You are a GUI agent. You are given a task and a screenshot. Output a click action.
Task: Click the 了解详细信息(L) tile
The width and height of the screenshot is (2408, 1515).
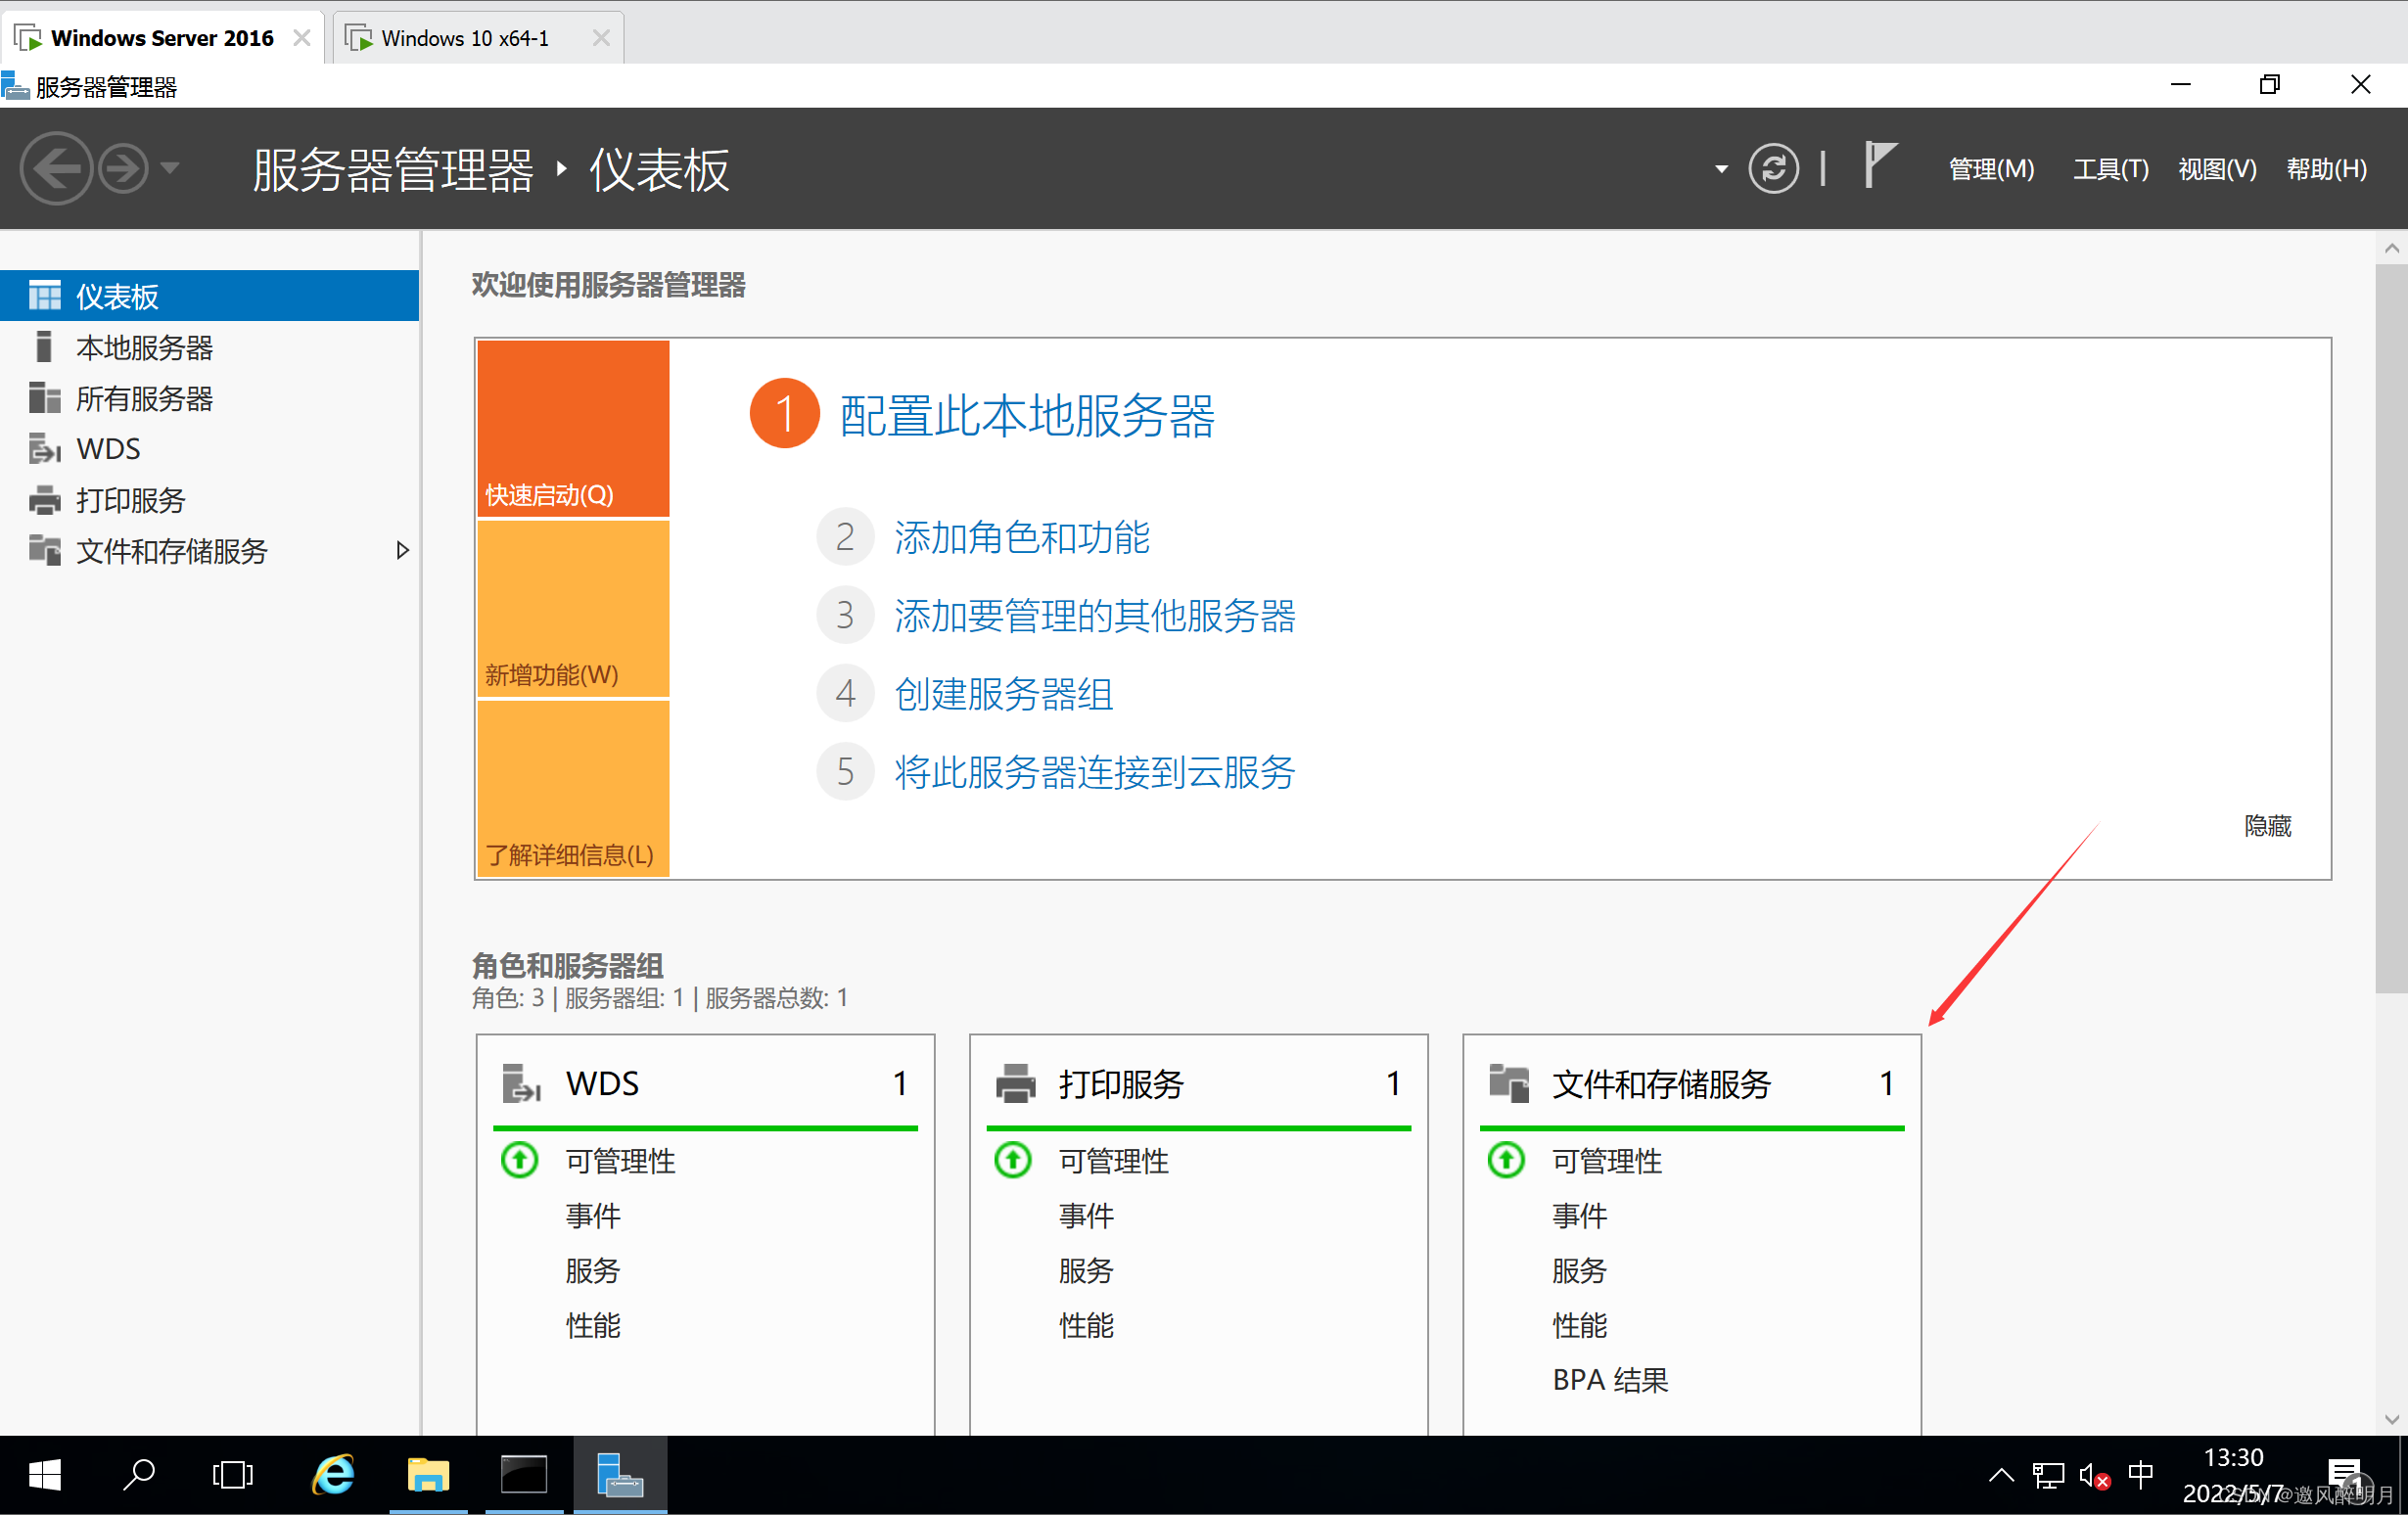pos(573,789)
